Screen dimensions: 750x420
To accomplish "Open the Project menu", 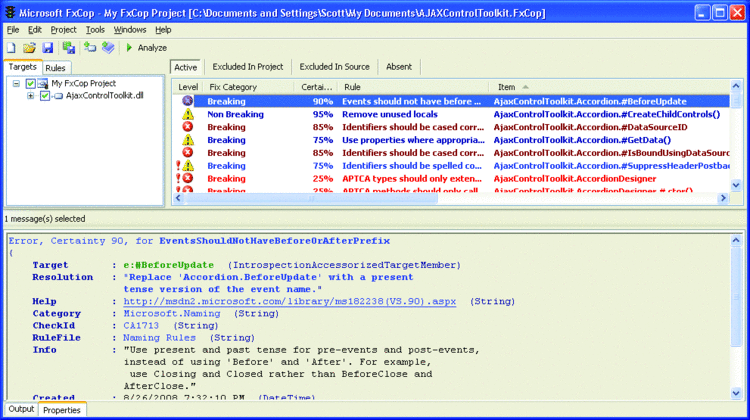I will 63,30.
